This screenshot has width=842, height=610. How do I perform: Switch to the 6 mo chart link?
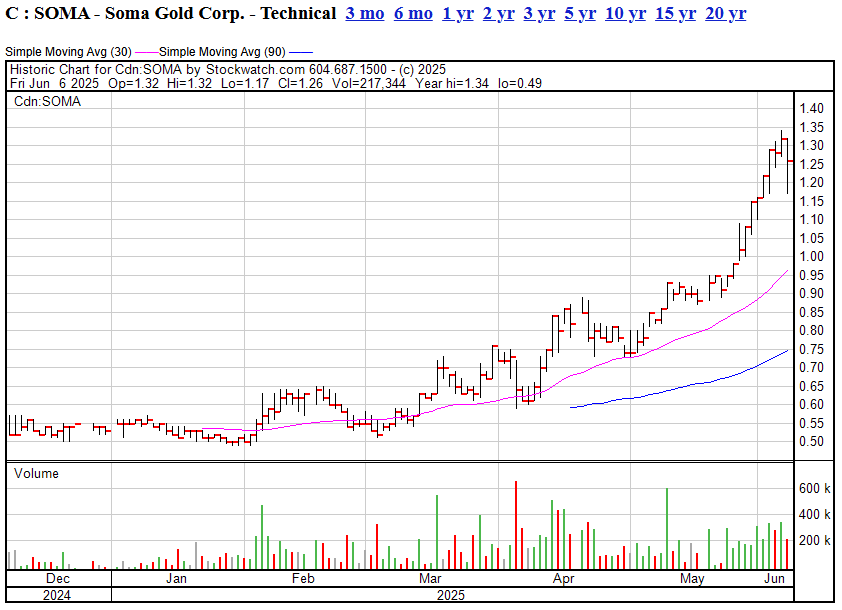pyautogui.click(x=413, y=13)
